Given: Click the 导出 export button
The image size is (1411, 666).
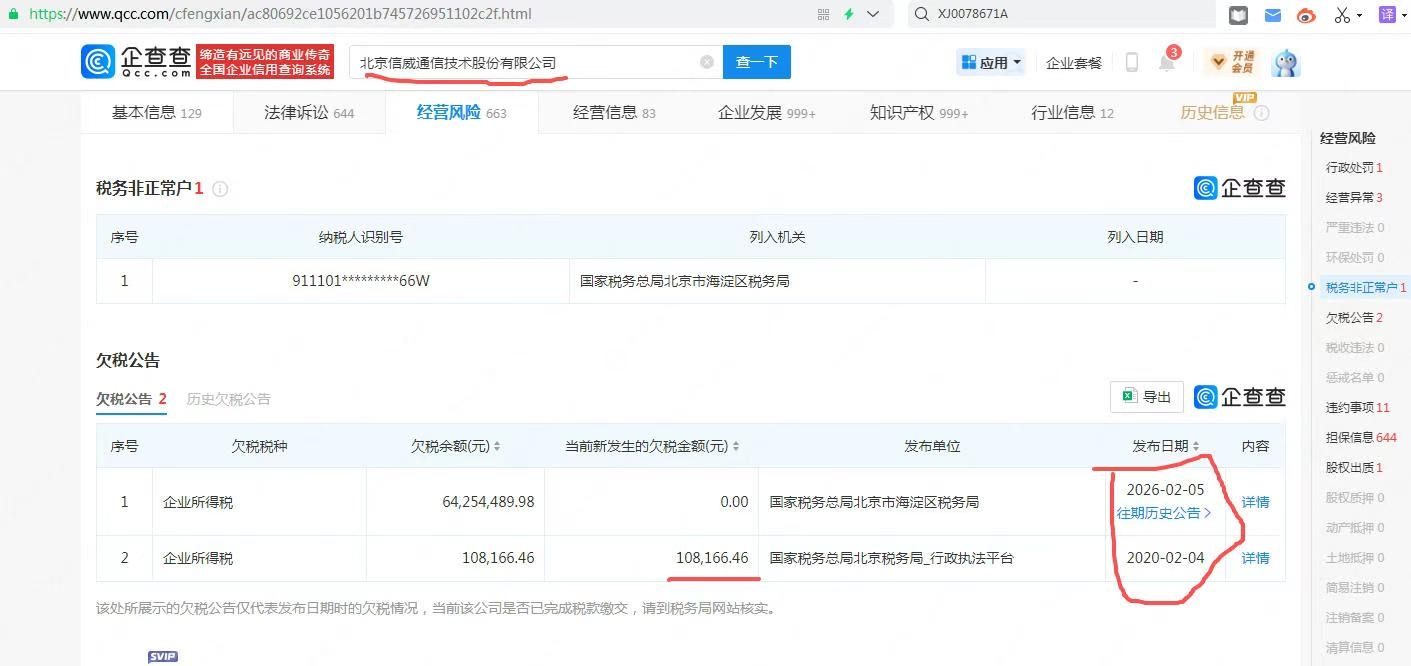Looking at the screenshot, I should click(x=1147, y=397).
